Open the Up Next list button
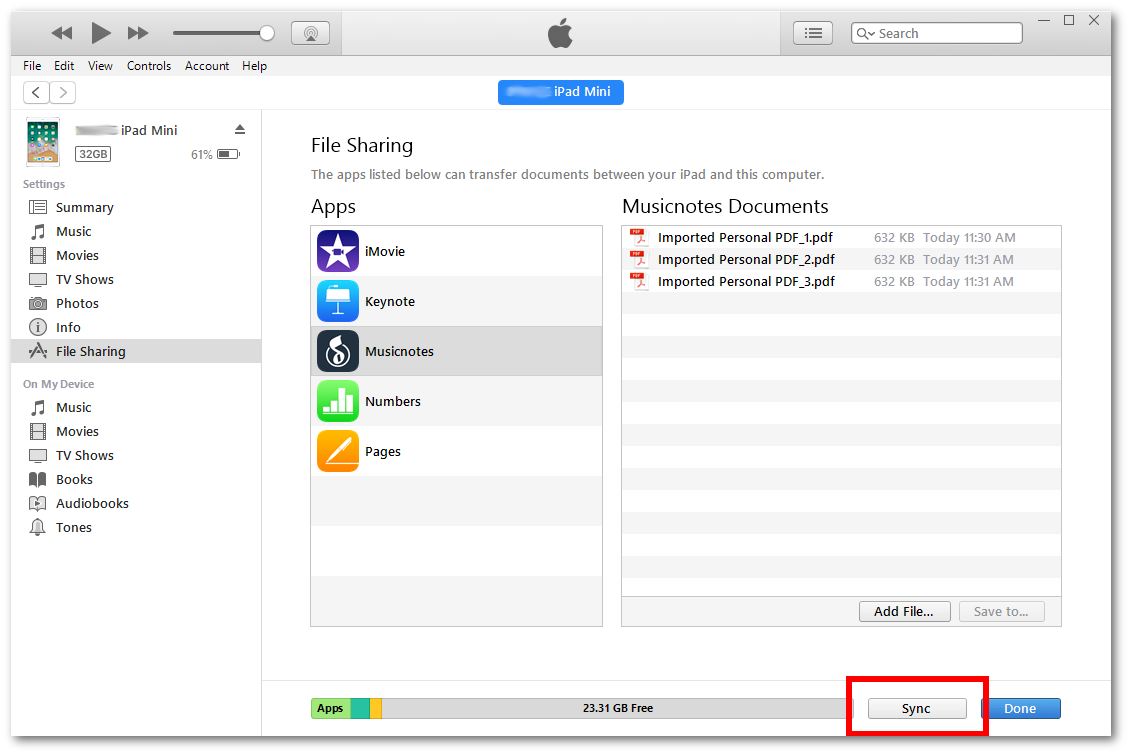This screenshot has height=755, width=1130. click(x=813, y=33)
